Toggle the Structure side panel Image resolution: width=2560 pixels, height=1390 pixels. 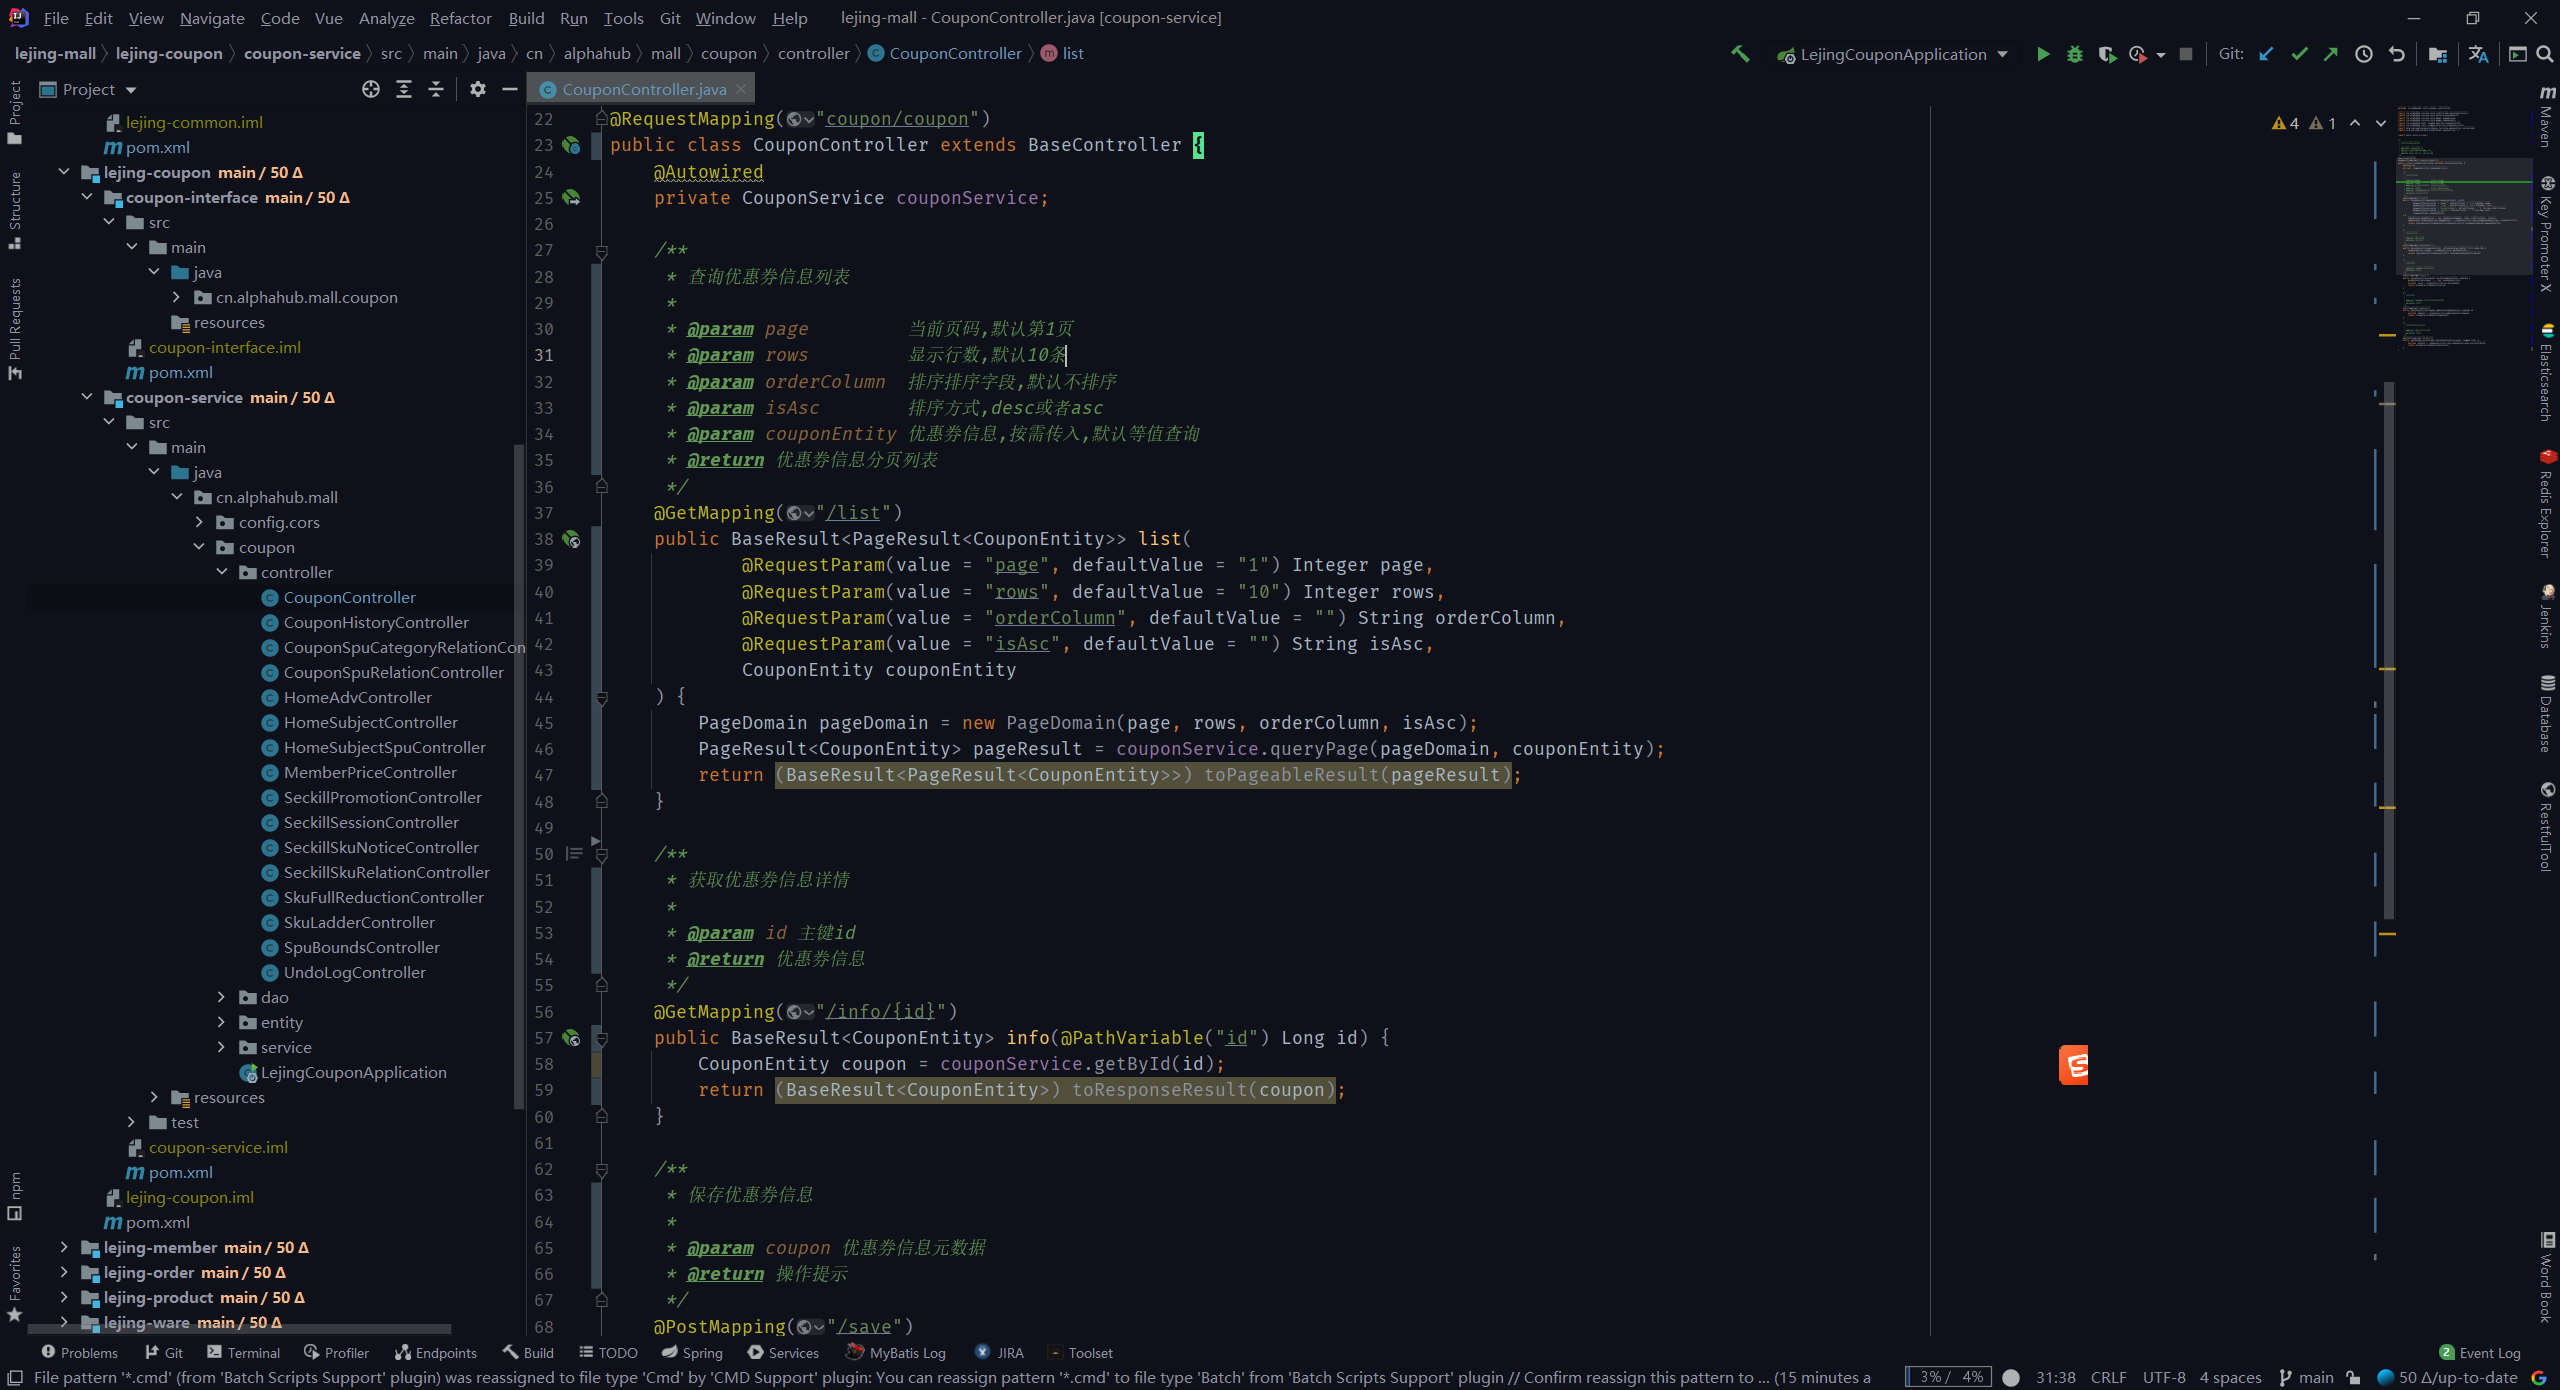pyautogui.click(x=15, y=210)
